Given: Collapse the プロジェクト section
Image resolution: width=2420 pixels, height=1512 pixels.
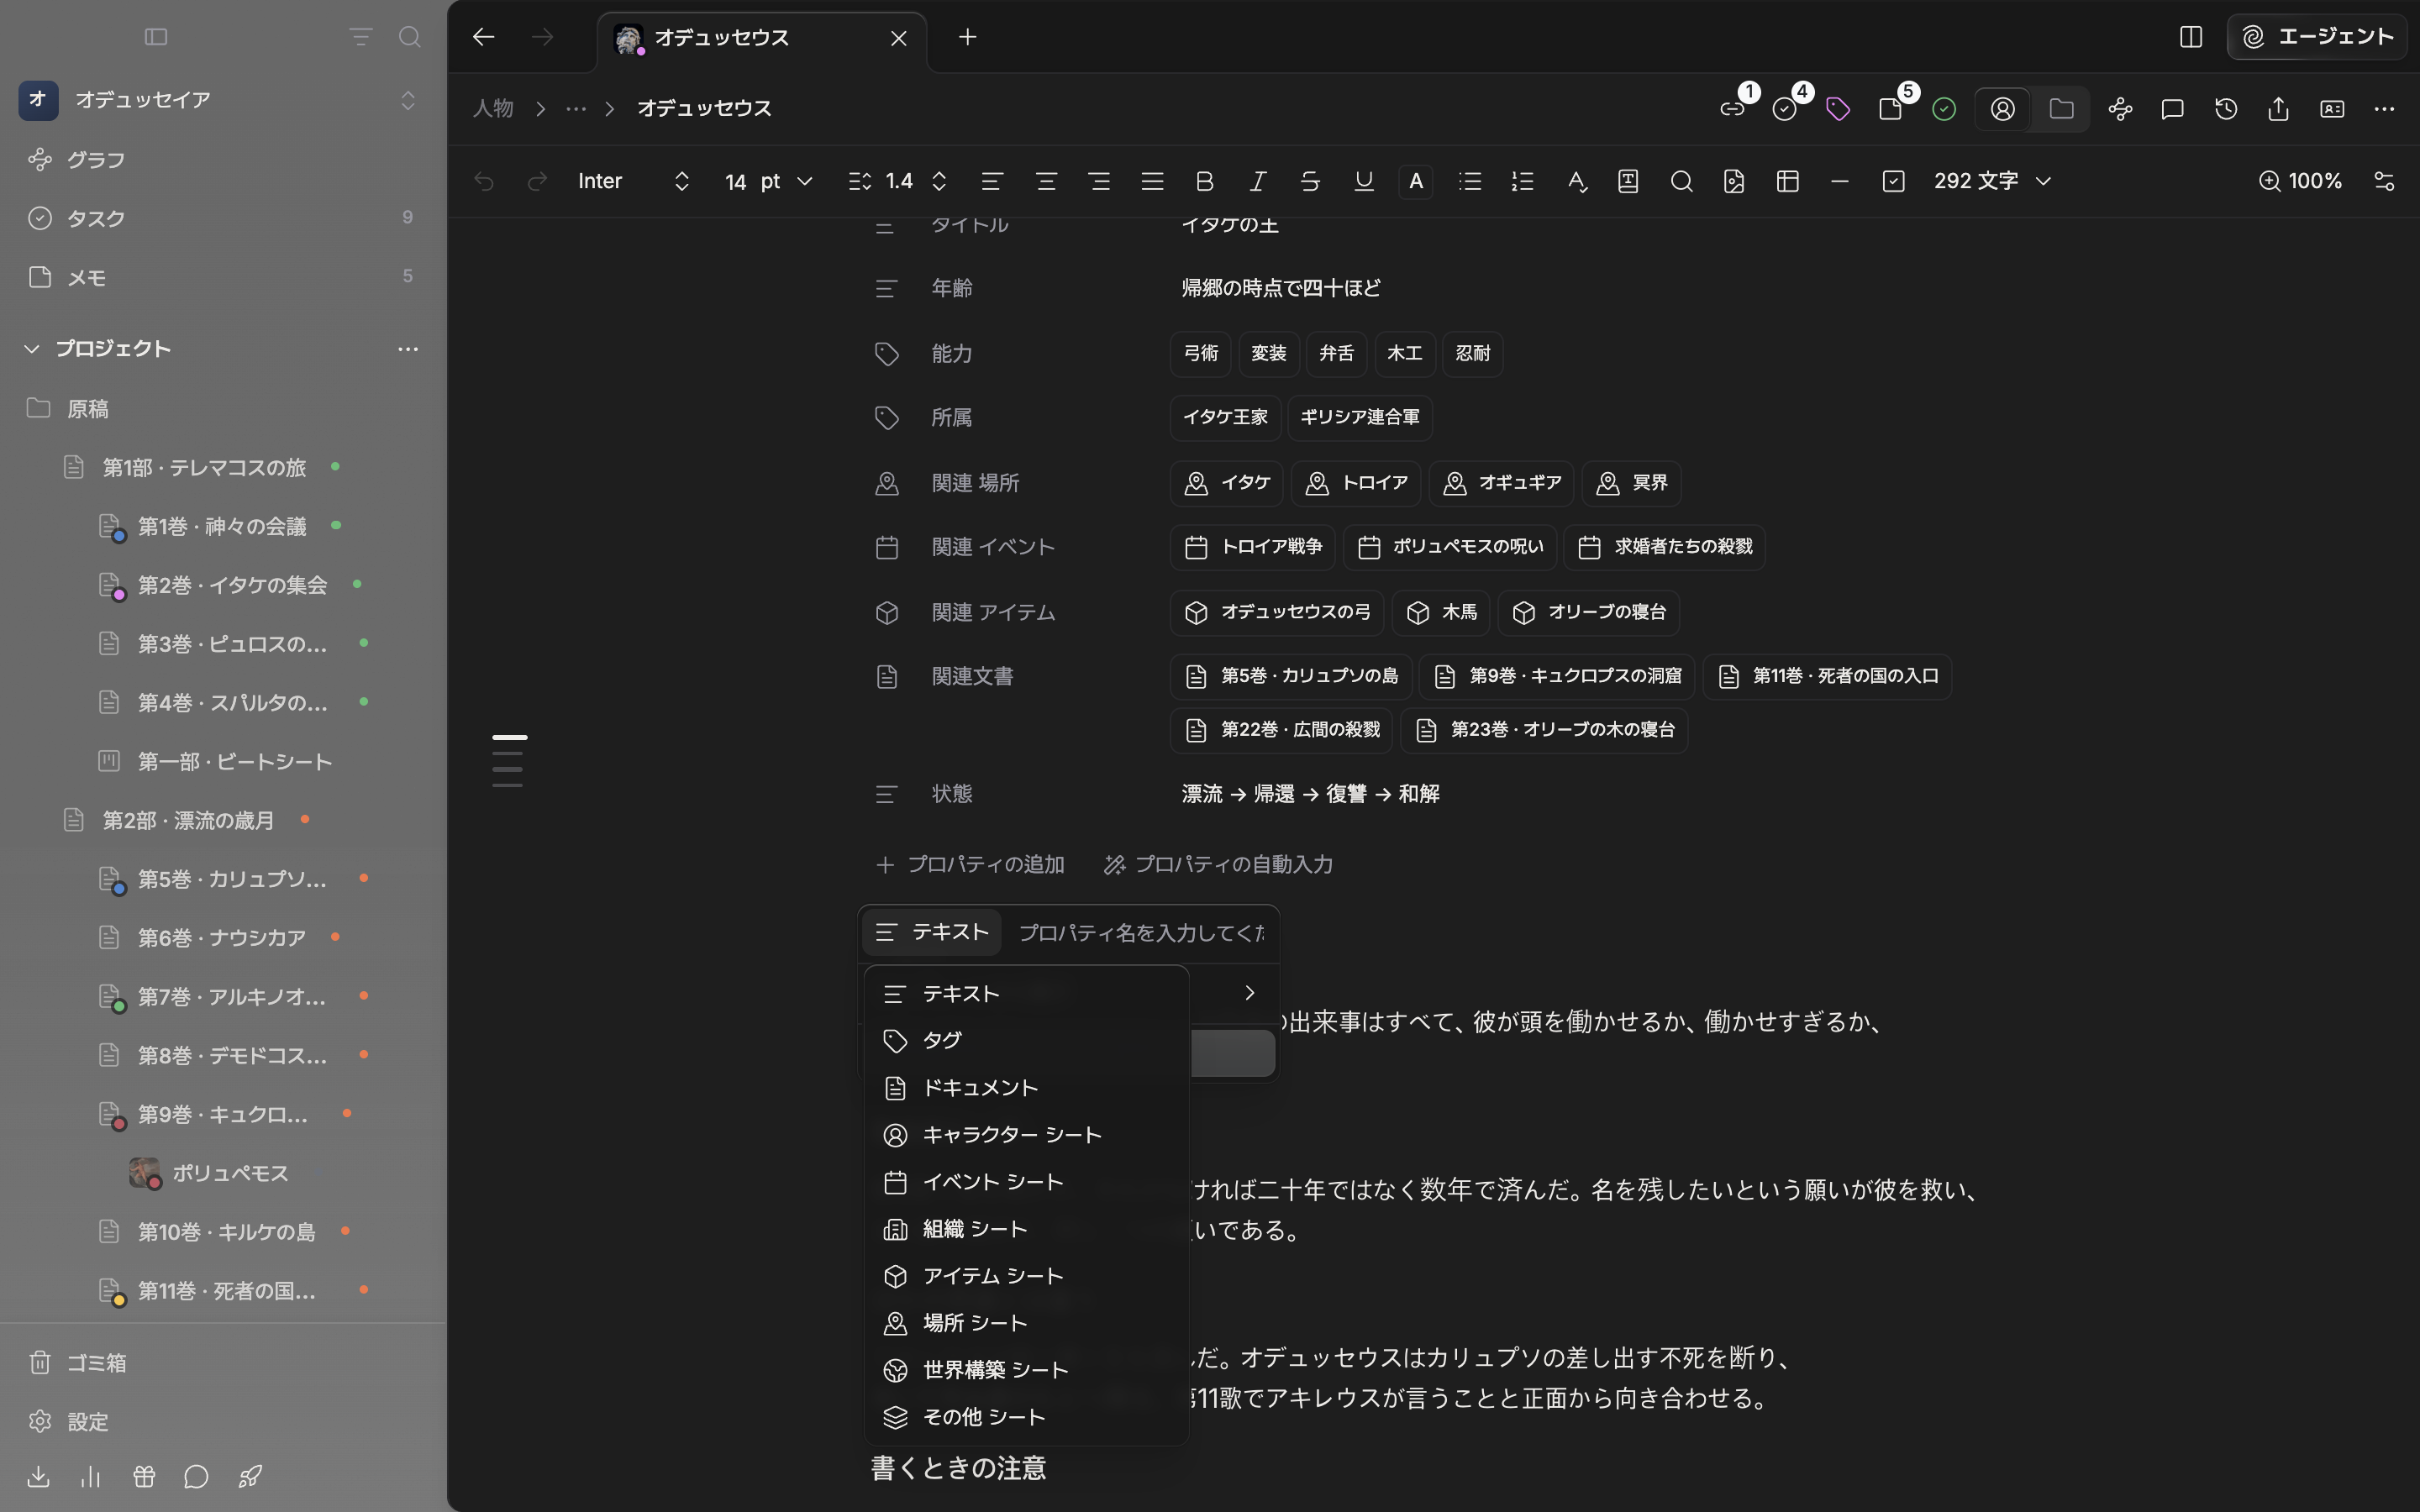Looking at the screenshot, I should click(x=32, y=349).
